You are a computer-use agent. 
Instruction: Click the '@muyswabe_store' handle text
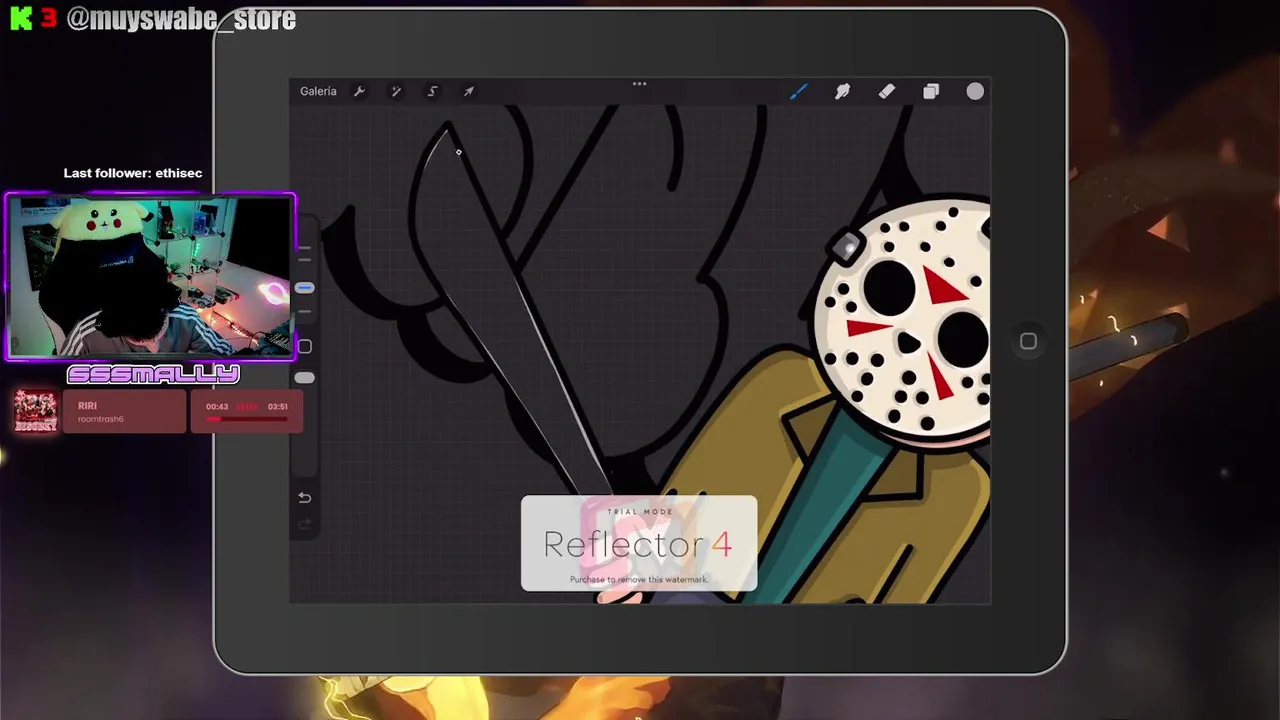coord(181,19)
